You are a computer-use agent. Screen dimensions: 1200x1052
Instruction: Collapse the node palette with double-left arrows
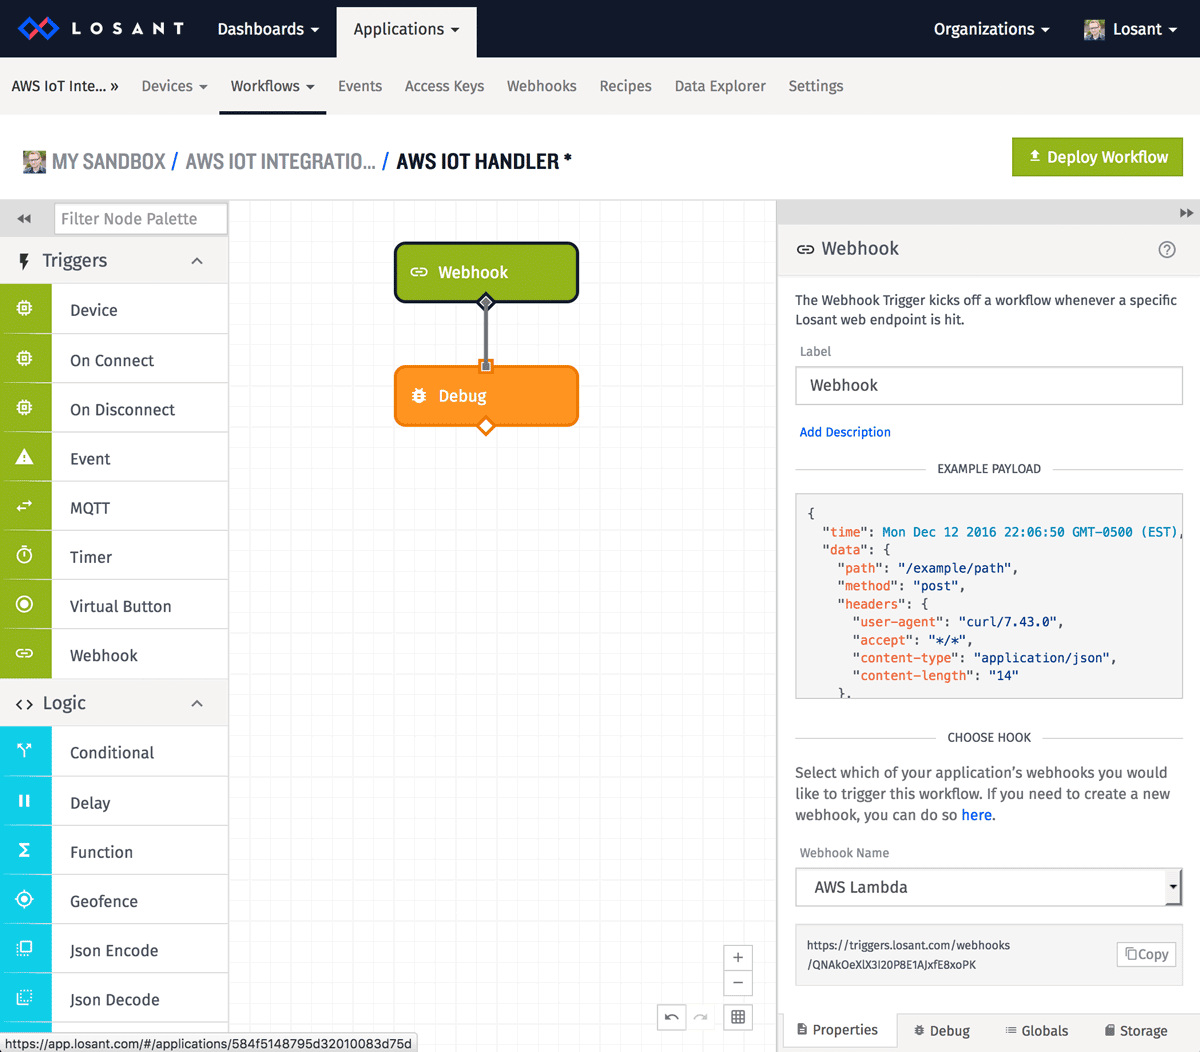coord(22,217)
